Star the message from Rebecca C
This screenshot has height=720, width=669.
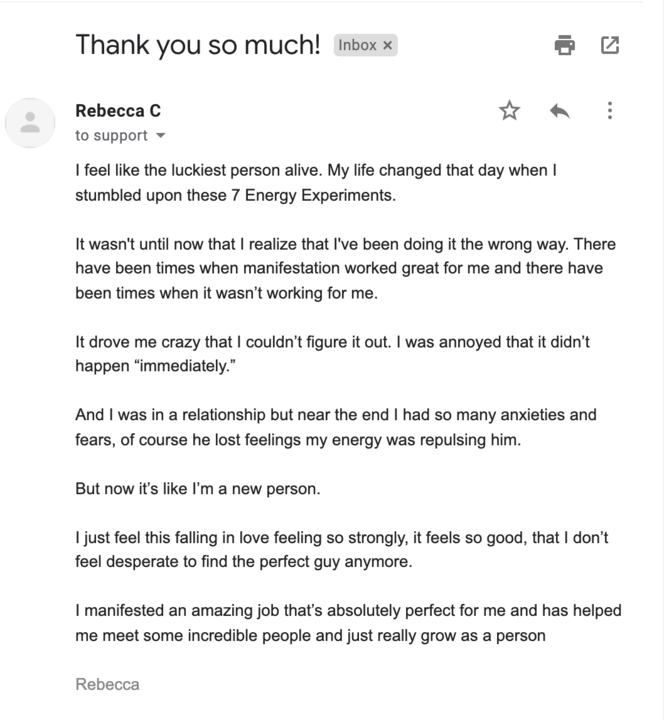click(x=509, y=110)
